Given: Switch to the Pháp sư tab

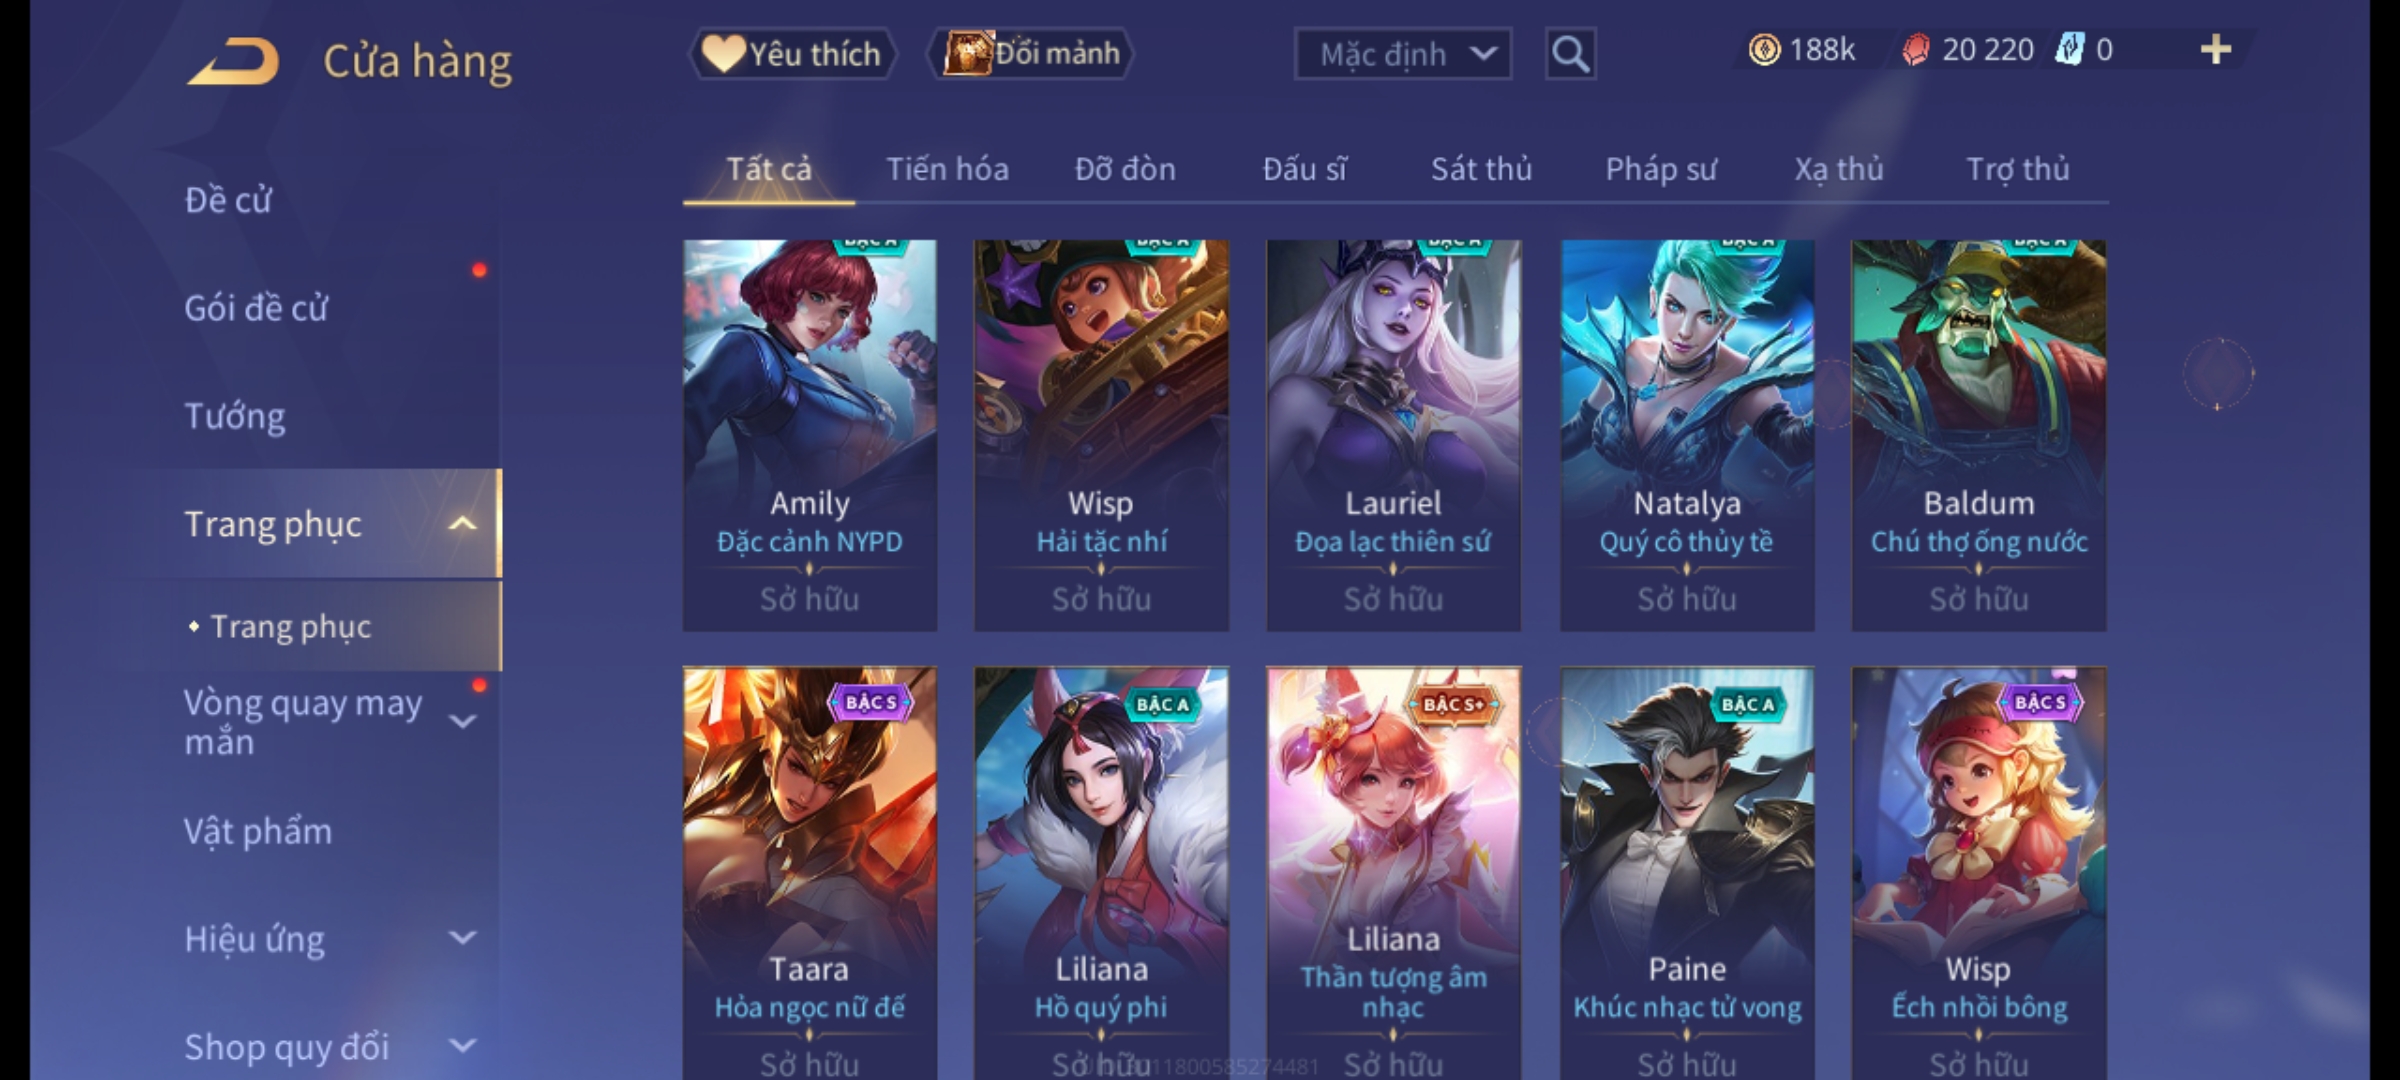Looking at the screenshot, I should pos(1661,169).
